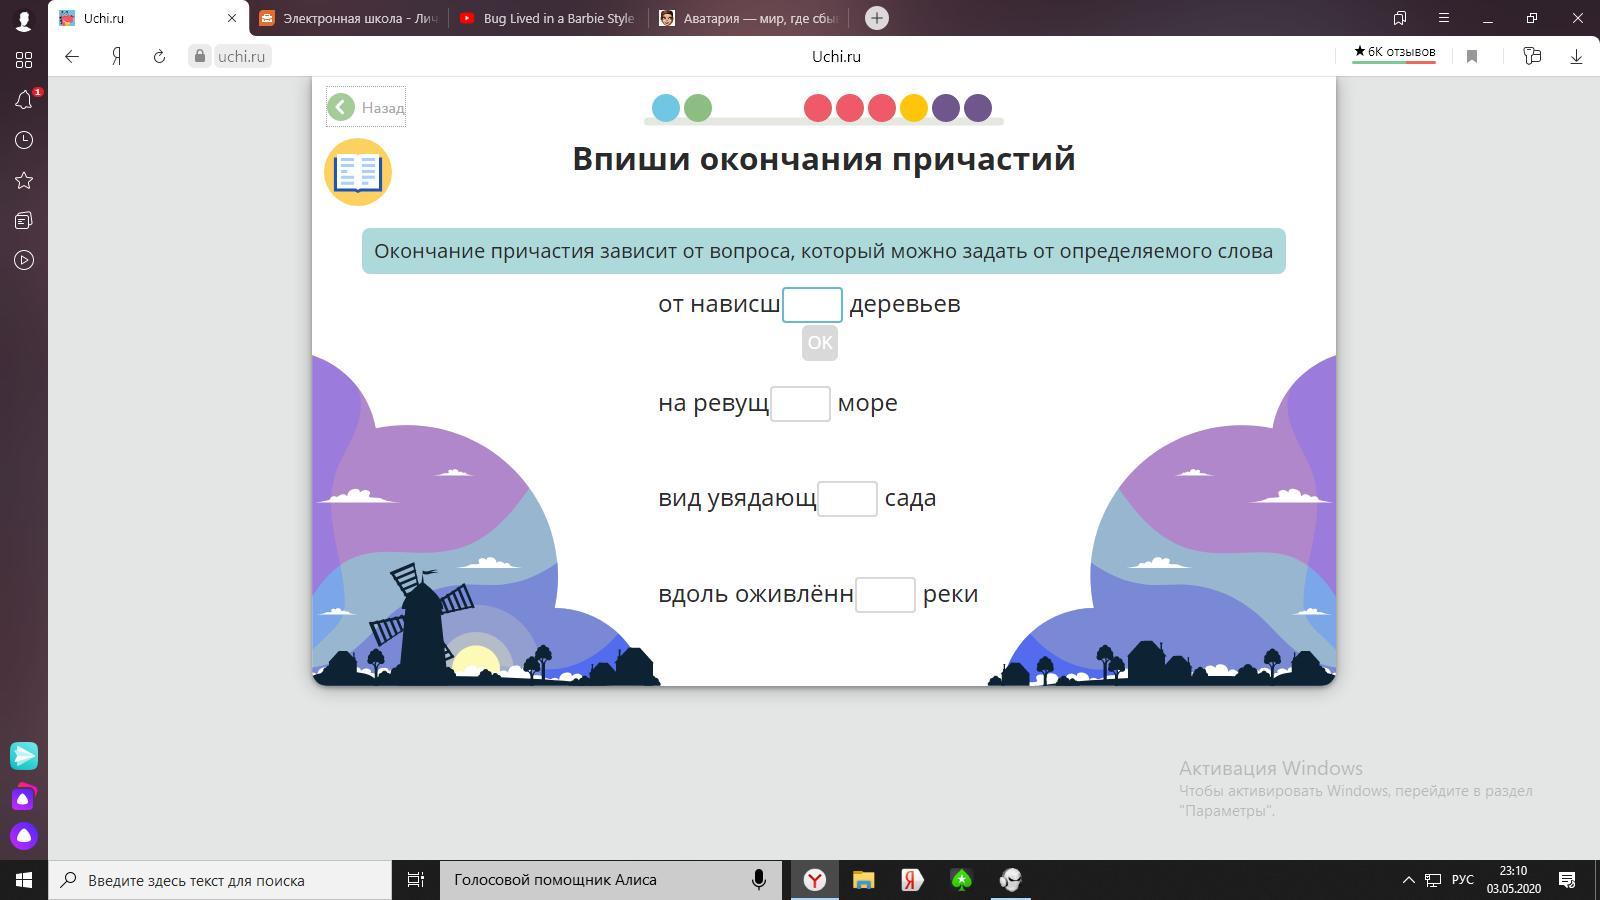1600x900 pixels.
Task: Focus the ending field after 'вид увядающ'
Action: click(847, 498)
